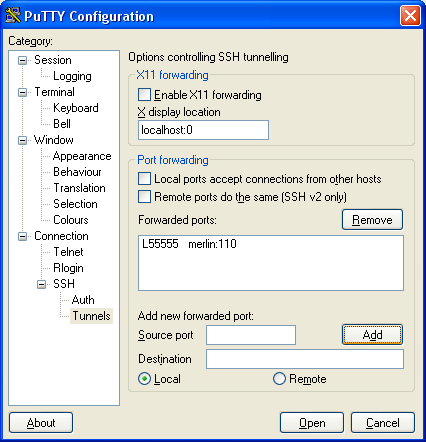Remove the selected forwarded port
The width and height of the screenshot is (426, 442).
click(x=372, y=220)
